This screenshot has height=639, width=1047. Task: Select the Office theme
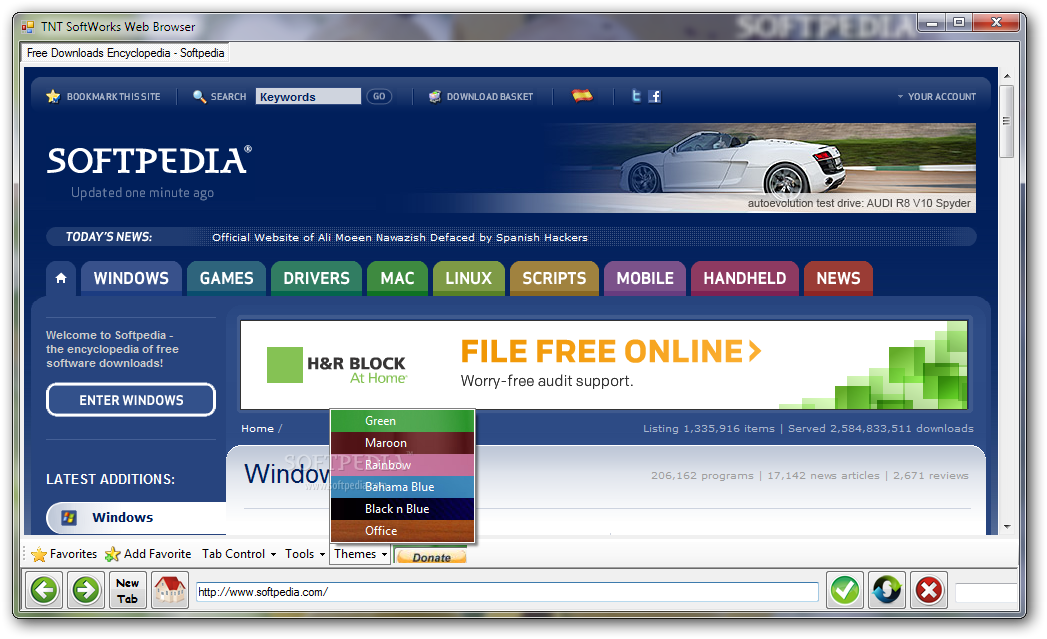[x=403, y=531]
